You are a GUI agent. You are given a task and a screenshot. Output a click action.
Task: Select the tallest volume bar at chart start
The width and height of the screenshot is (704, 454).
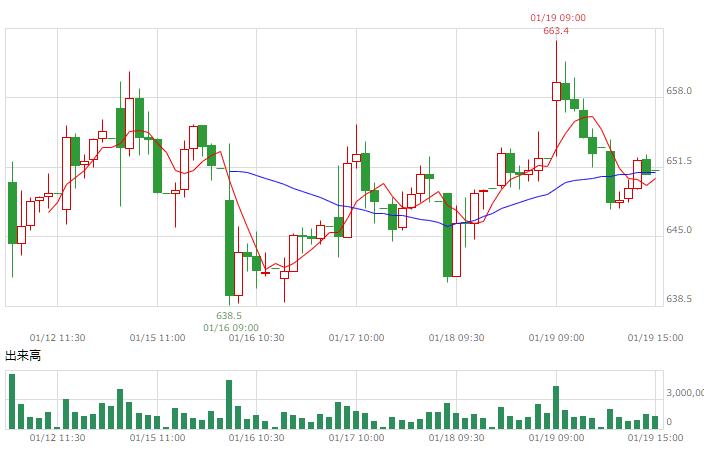[12, 401]
